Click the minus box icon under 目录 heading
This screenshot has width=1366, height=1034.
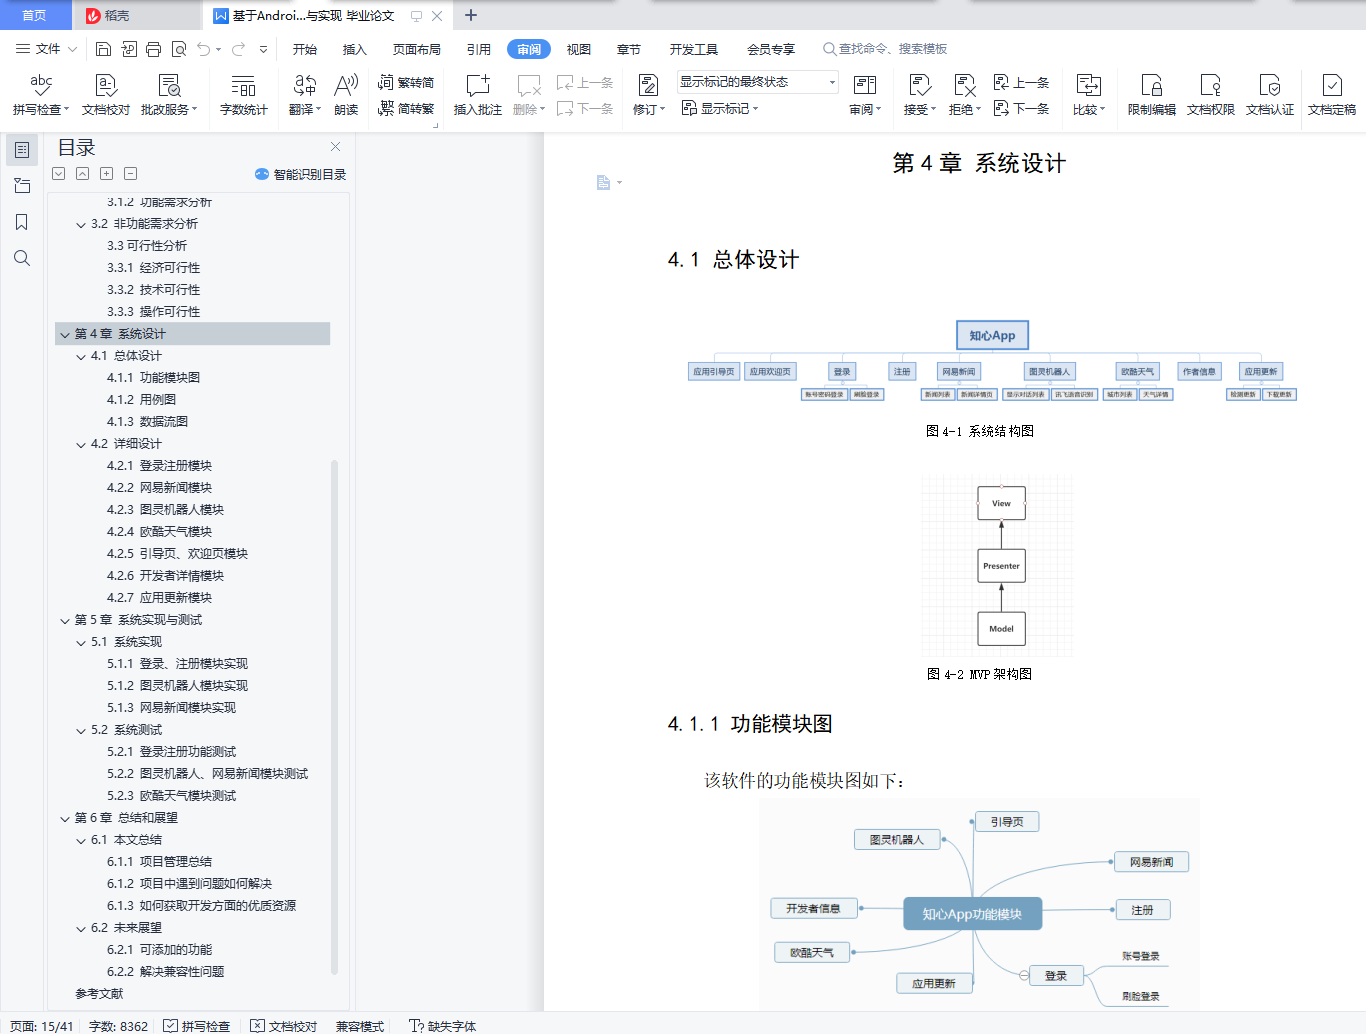131,174
